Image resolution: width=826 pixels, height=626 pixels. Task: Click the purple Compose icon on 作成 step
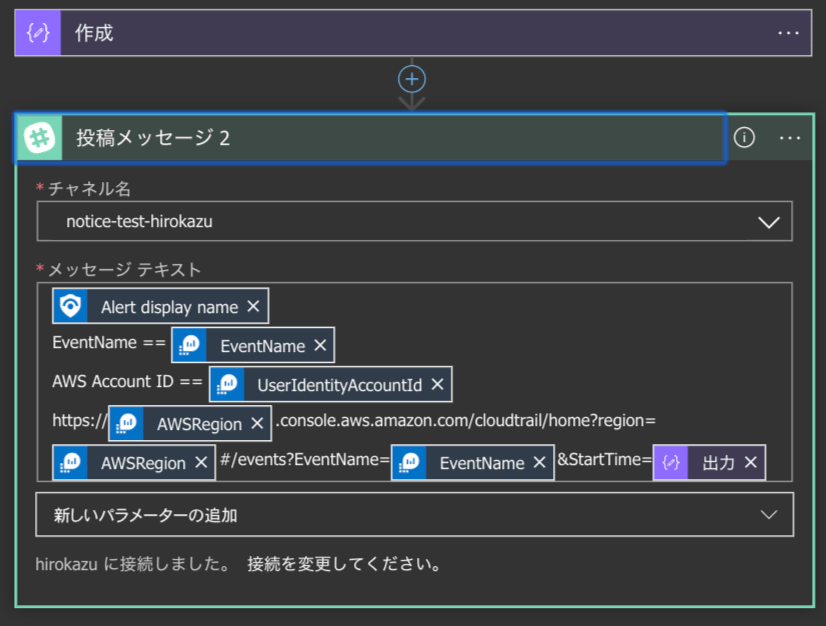point(38,33)
